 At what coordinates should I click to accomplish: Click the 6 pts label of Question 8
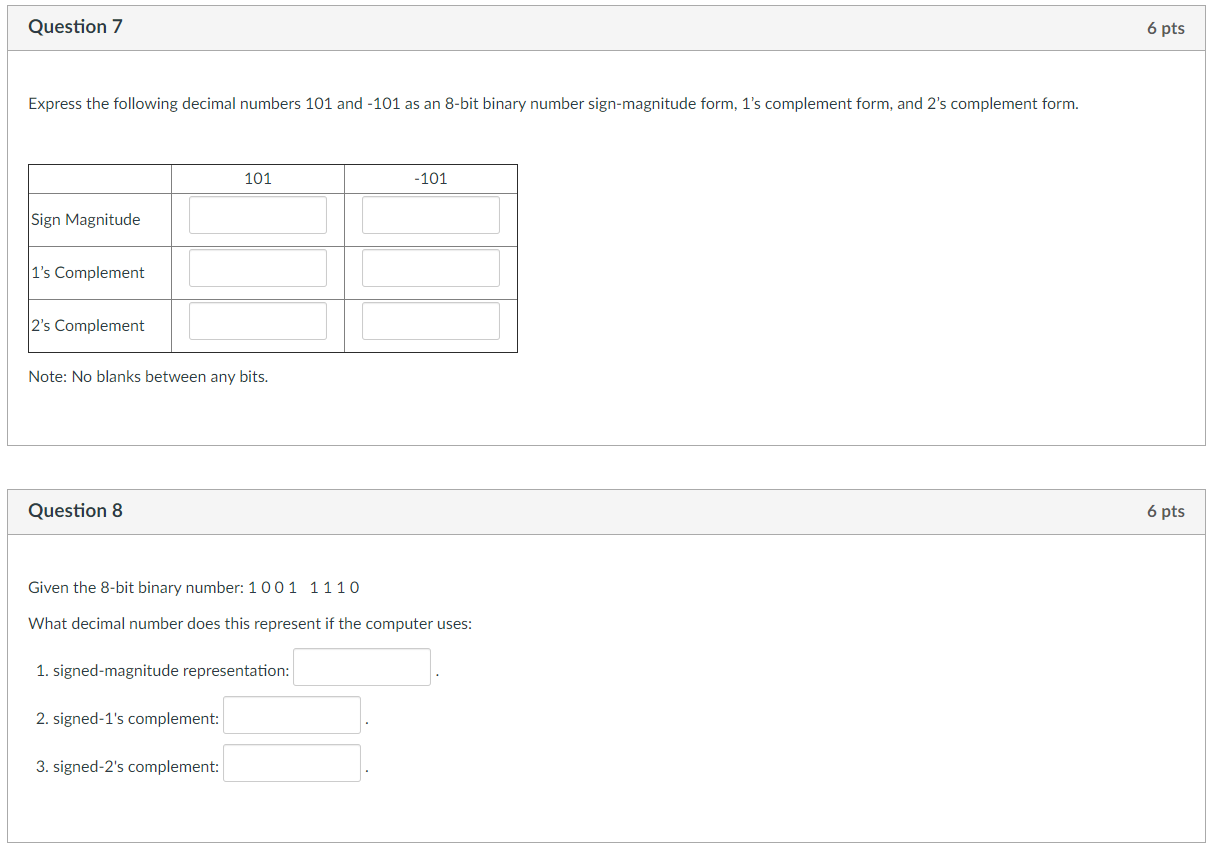coord(1166,511)
